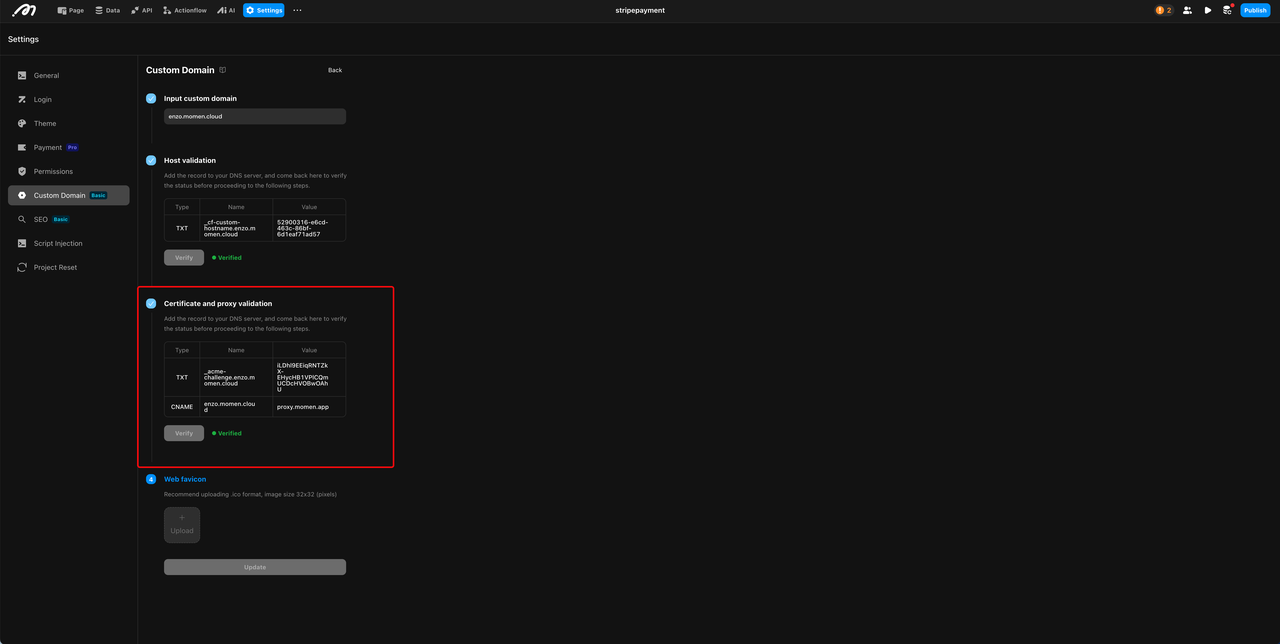This screenshot has height=644, width=1280.
Task: Click the Payment sidebar icon
Action: (22, 147)
